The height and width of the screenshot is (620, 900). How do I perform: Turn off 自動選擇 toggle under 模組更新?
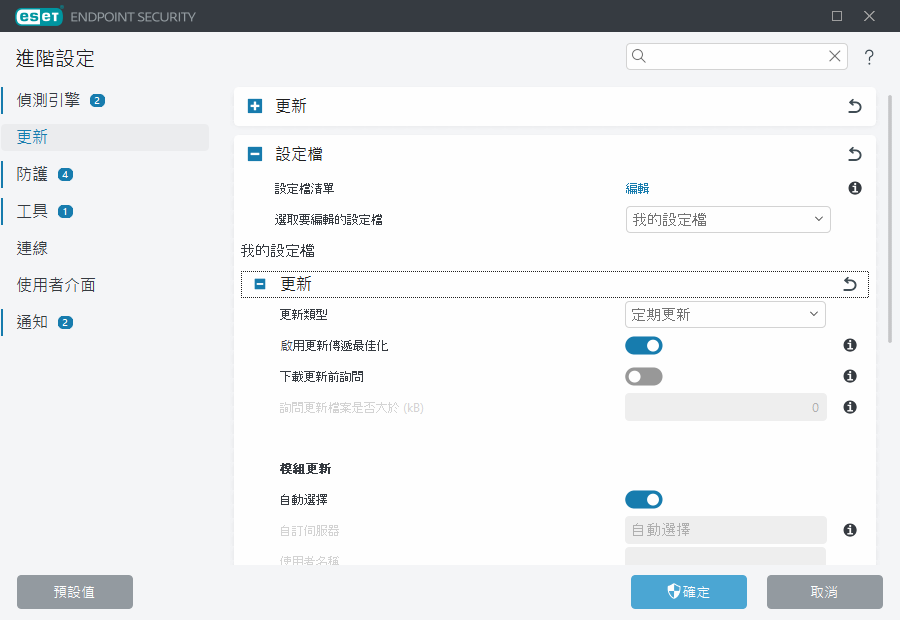644,499
